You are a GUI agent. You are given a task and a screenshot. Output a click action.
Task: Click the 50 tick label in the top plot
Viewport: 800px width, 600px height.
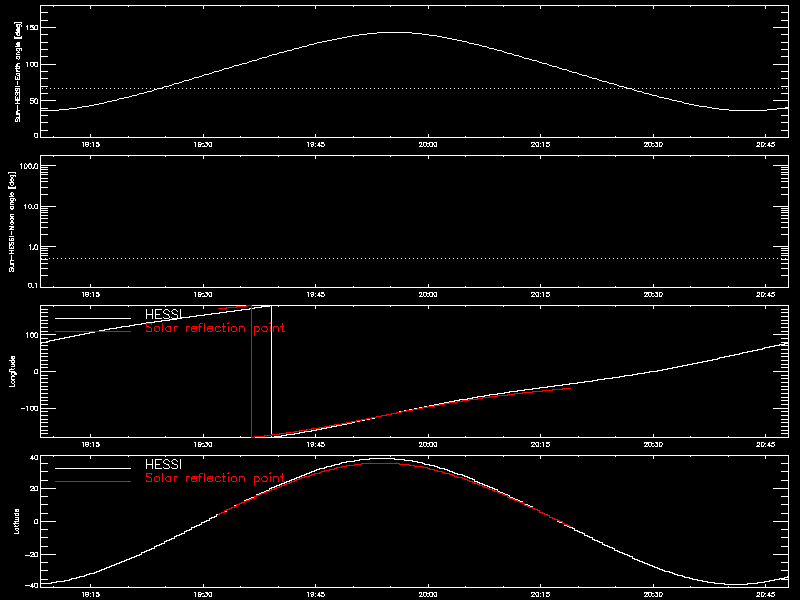(x=33, y=101)
